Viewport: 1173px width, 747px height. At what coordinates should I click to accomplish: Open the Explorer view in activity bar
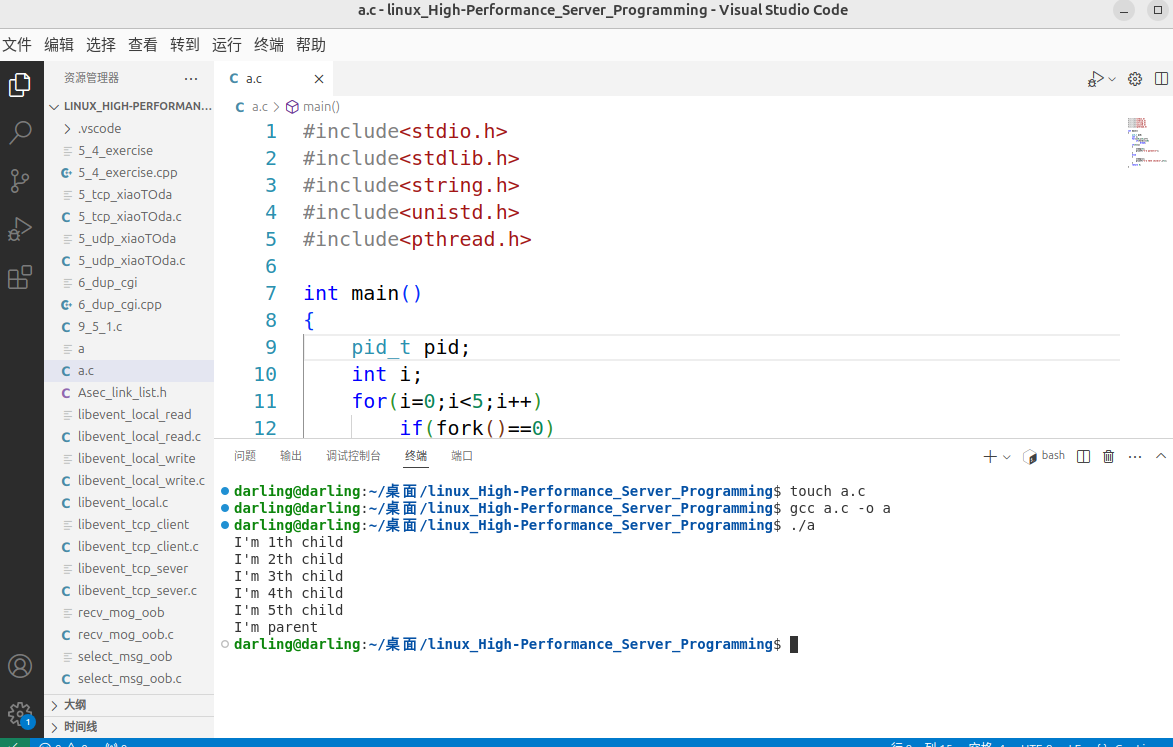pyautogui.click(x=20, y=84)
